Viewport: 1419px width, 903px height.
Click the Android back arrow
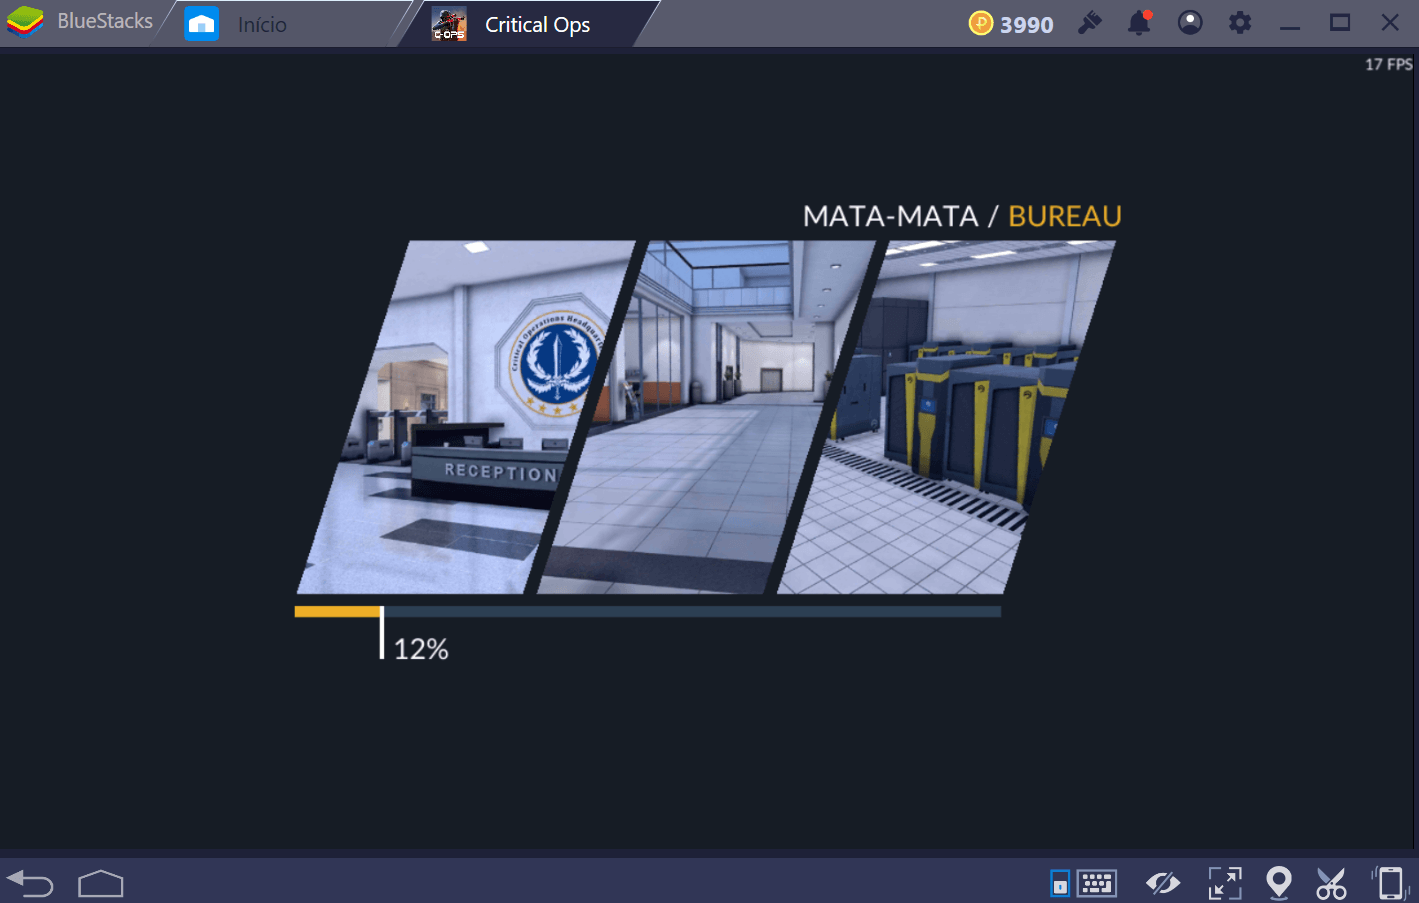click(x=30, y=883)
